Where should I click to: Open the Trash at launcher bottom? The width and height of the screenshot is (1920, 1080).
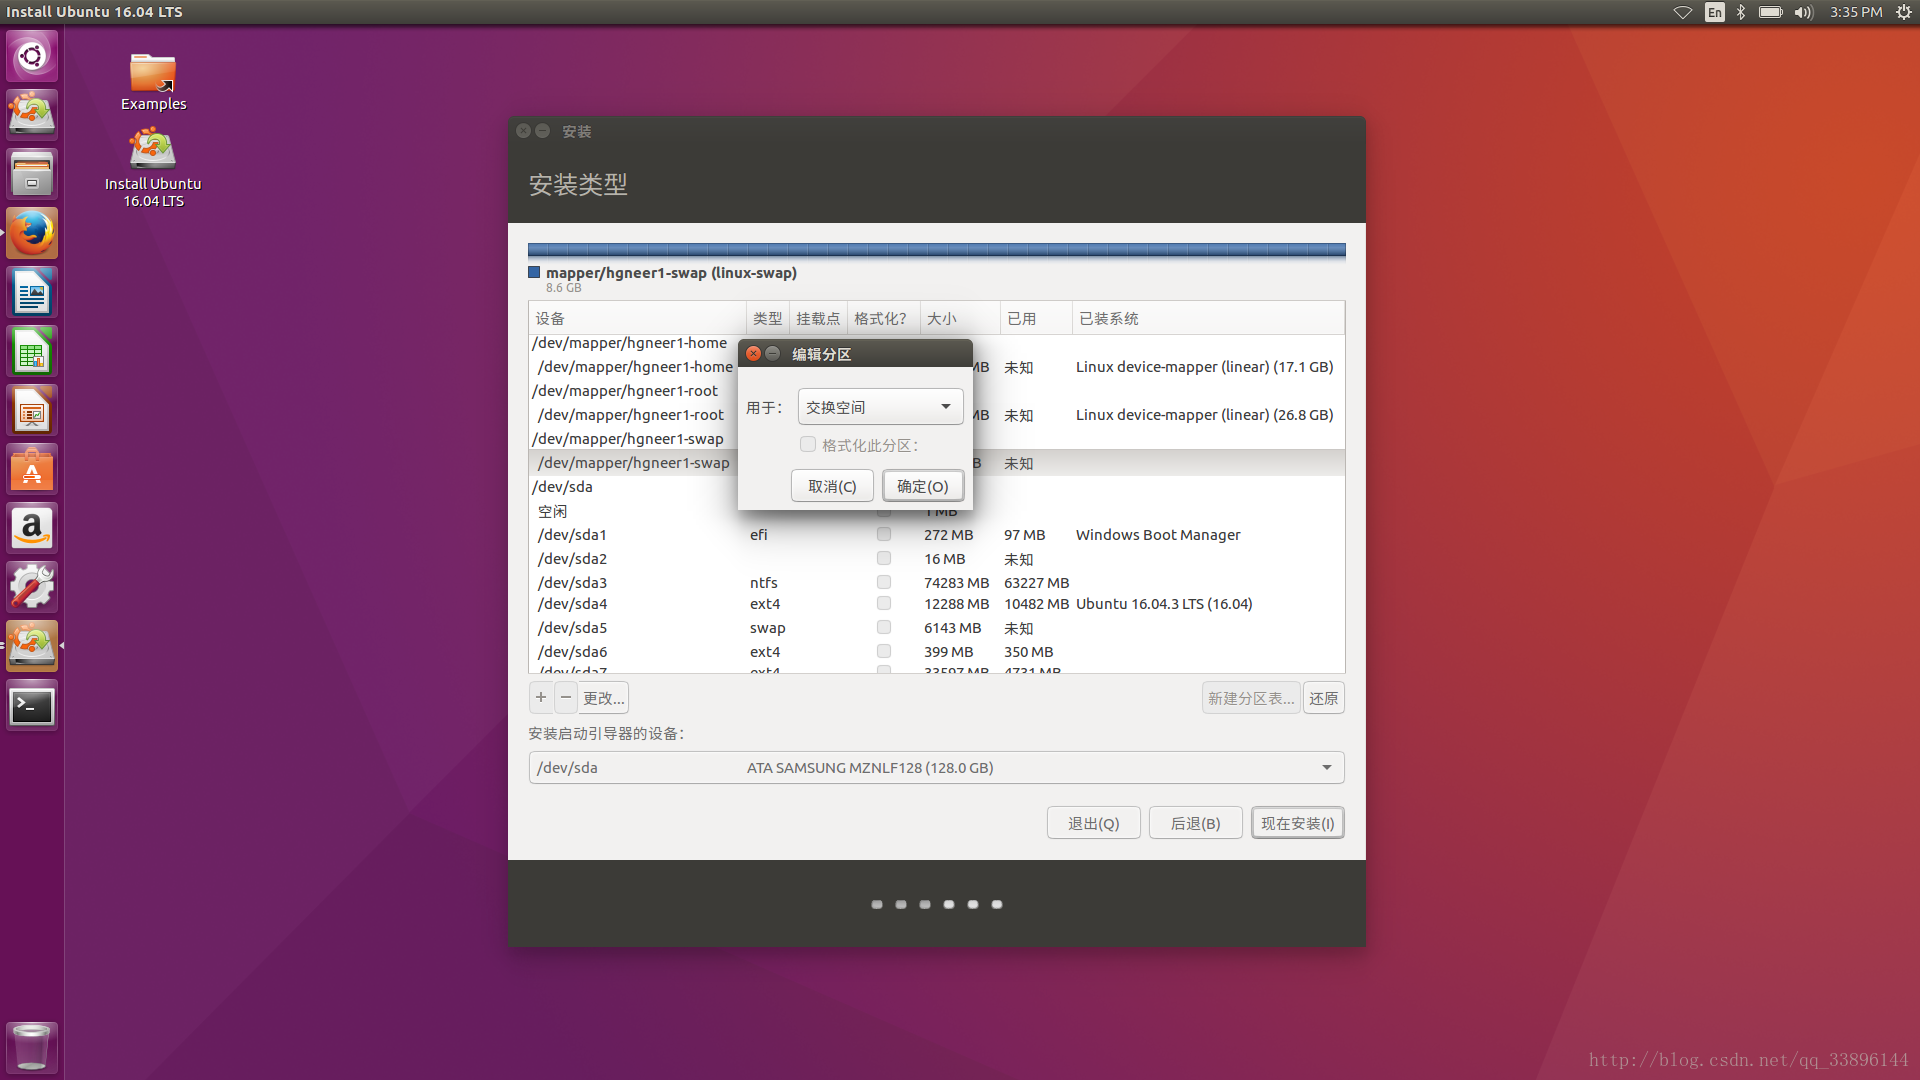(x=32, y=1047)
